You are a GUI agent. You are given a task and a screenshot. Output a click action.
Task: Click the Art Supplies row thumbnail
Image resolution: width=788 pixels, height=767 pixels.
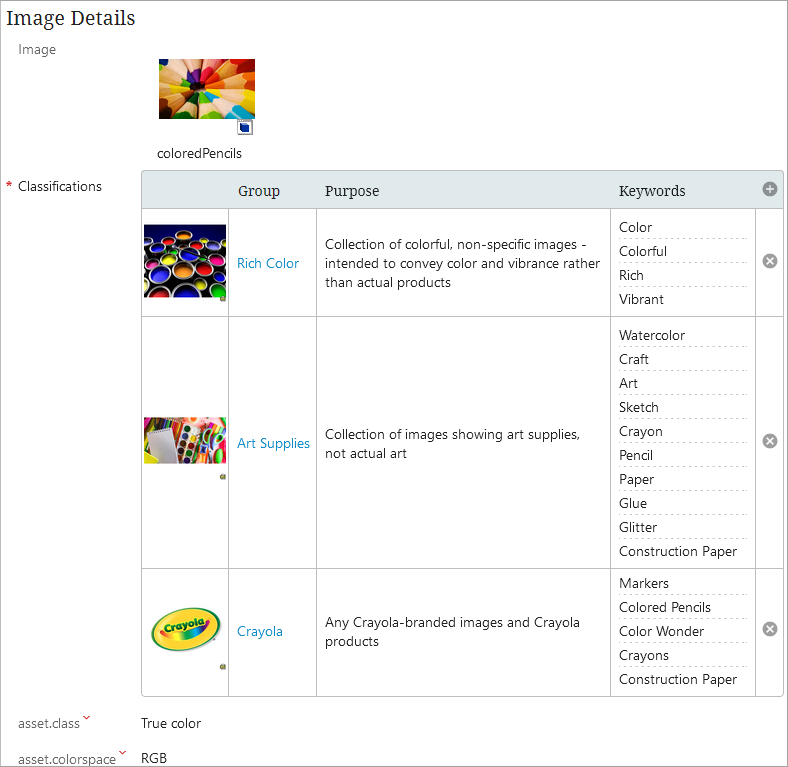coord(185,440)
